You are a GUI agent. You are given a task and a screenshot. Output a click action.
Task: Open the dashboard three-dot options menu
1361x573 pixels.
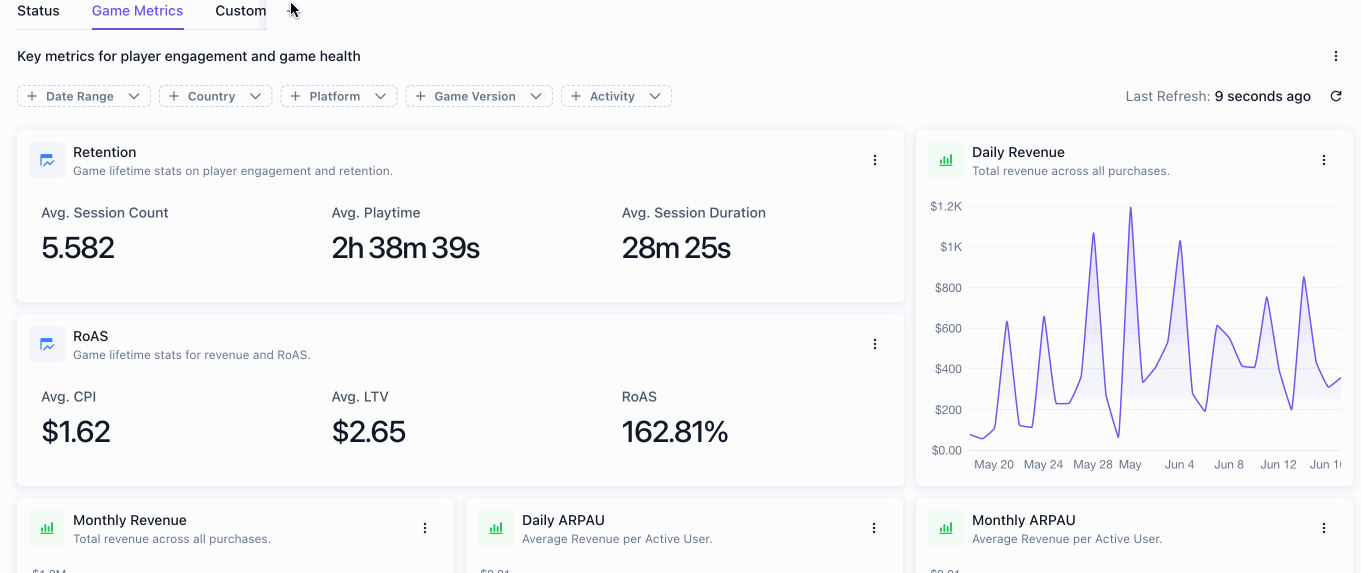coord(1336,56)
